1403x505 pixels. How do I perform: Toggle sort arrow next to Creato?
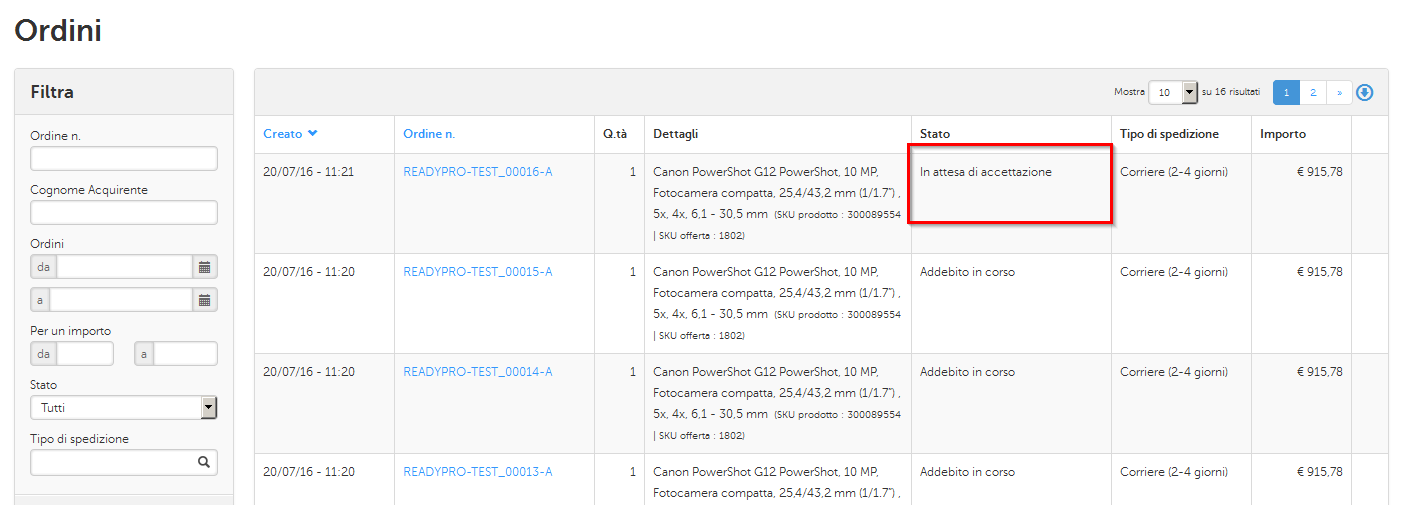pos(313,134)
